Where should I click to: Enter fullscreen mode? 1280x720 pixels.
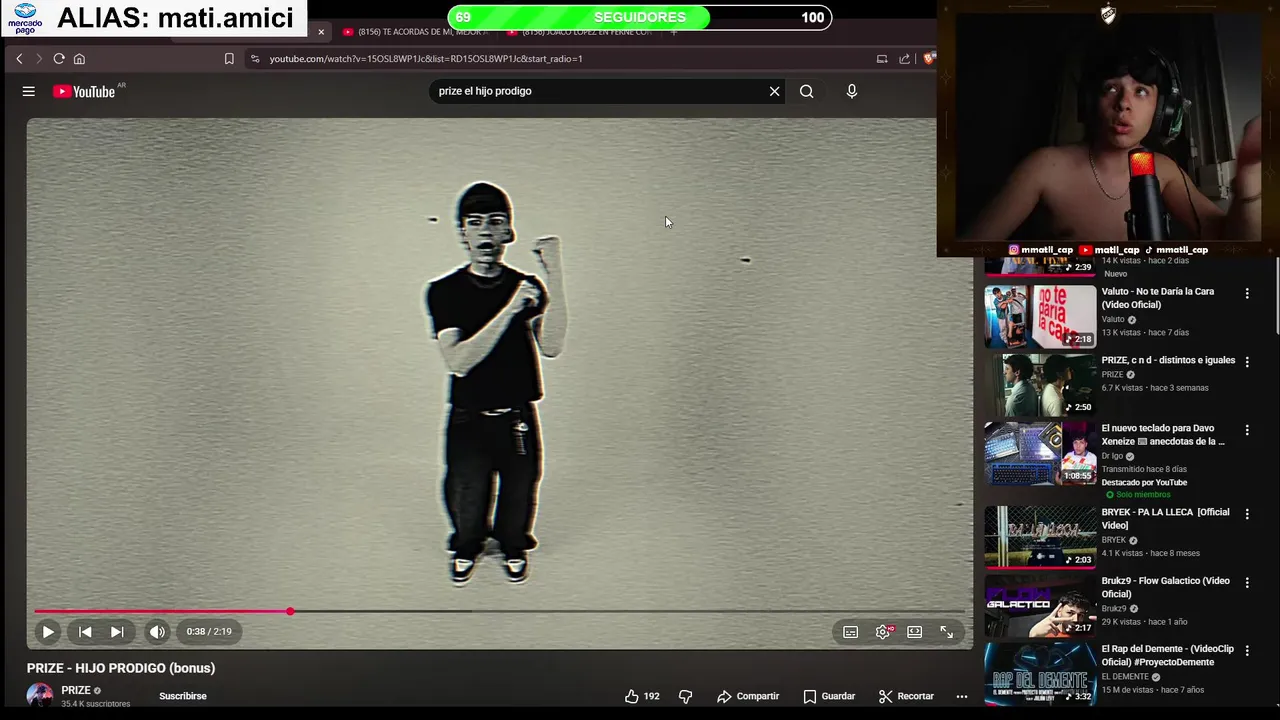(947, 632)
